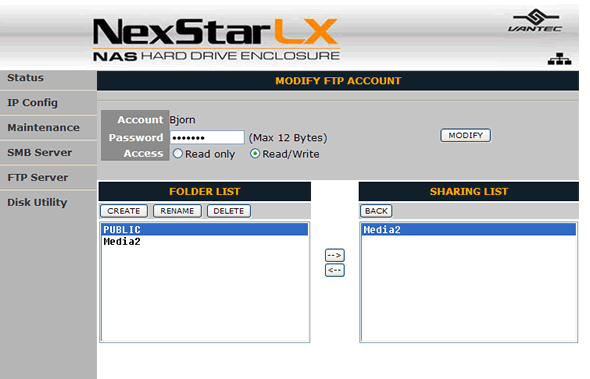
Task: Select the Read/Write access radio
Action: point(255,154)
